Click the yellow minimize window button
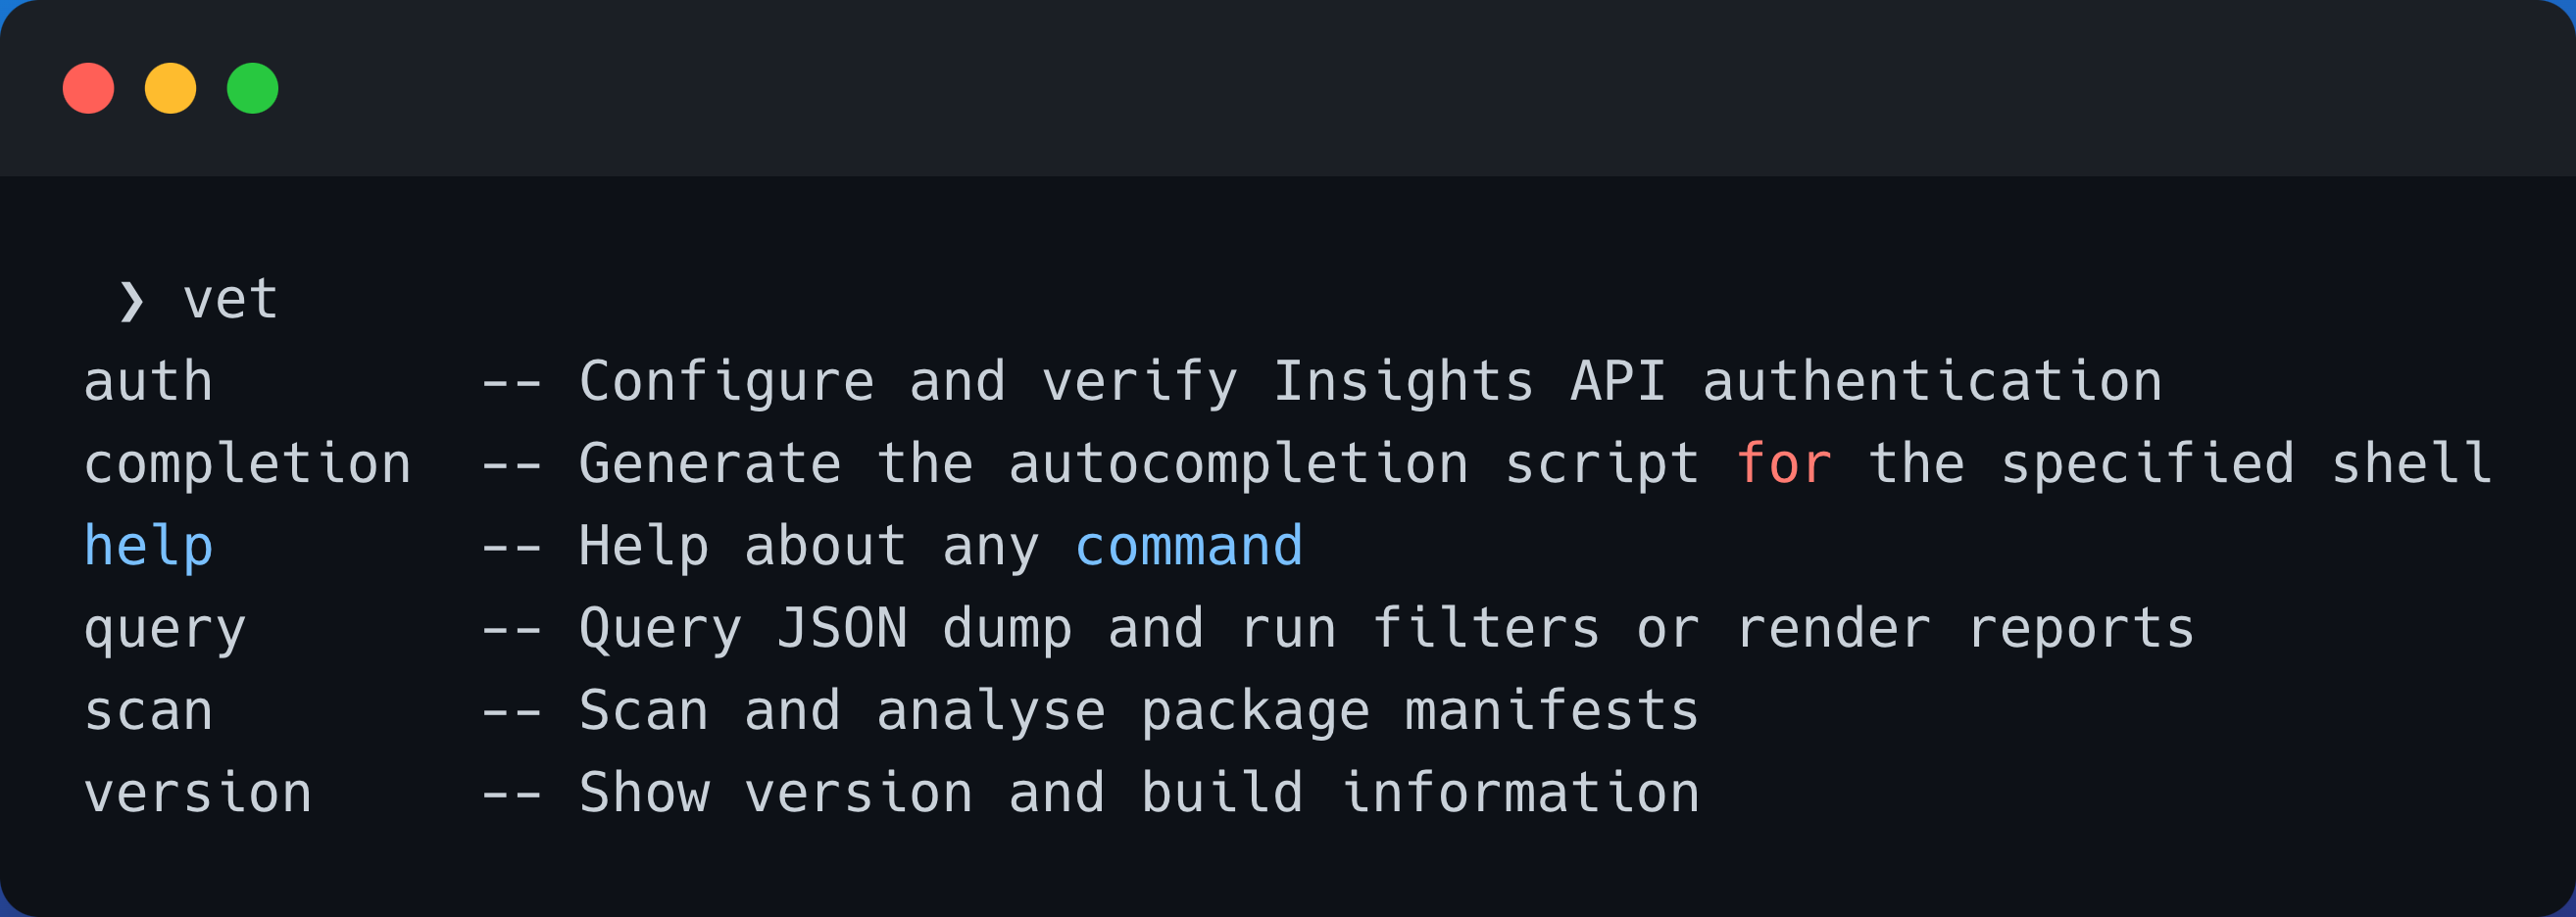Image resolution: width=2576 pixels, height=917 pixels. point(170,88)
